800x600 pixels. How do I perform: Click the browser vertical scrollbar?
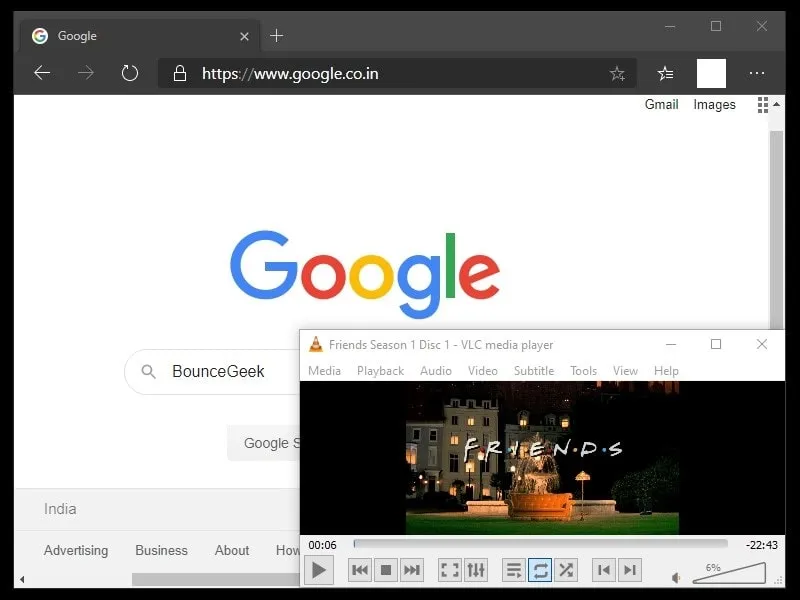pyautogui.click(x=776, y=230)
